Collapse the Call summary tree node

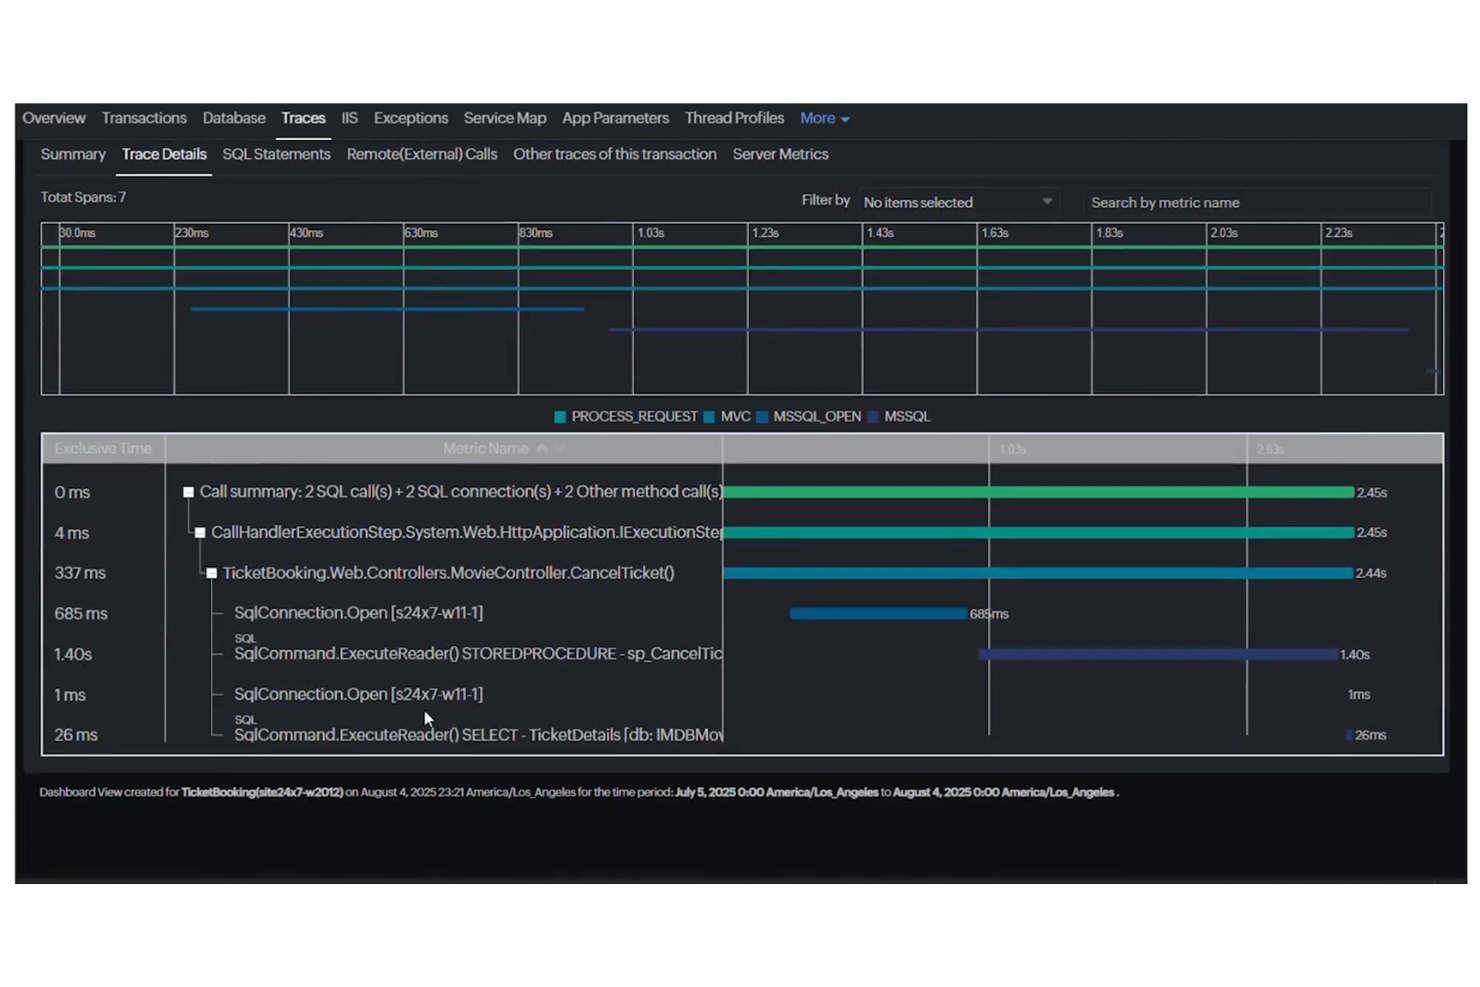coord(188,492)
